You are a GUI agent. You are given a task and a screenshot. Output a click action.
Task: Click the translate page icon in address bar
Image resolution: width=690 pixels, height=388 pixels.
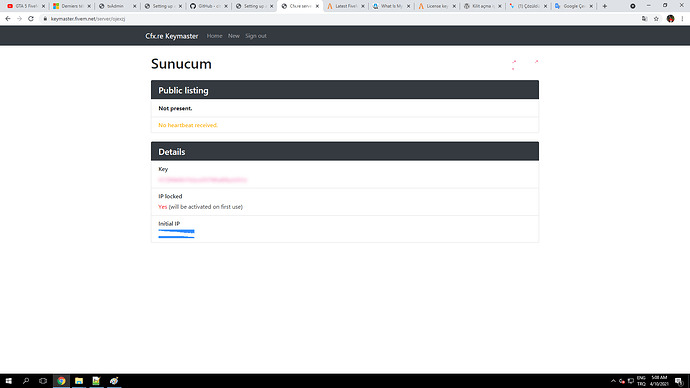[x=645, y=19]
